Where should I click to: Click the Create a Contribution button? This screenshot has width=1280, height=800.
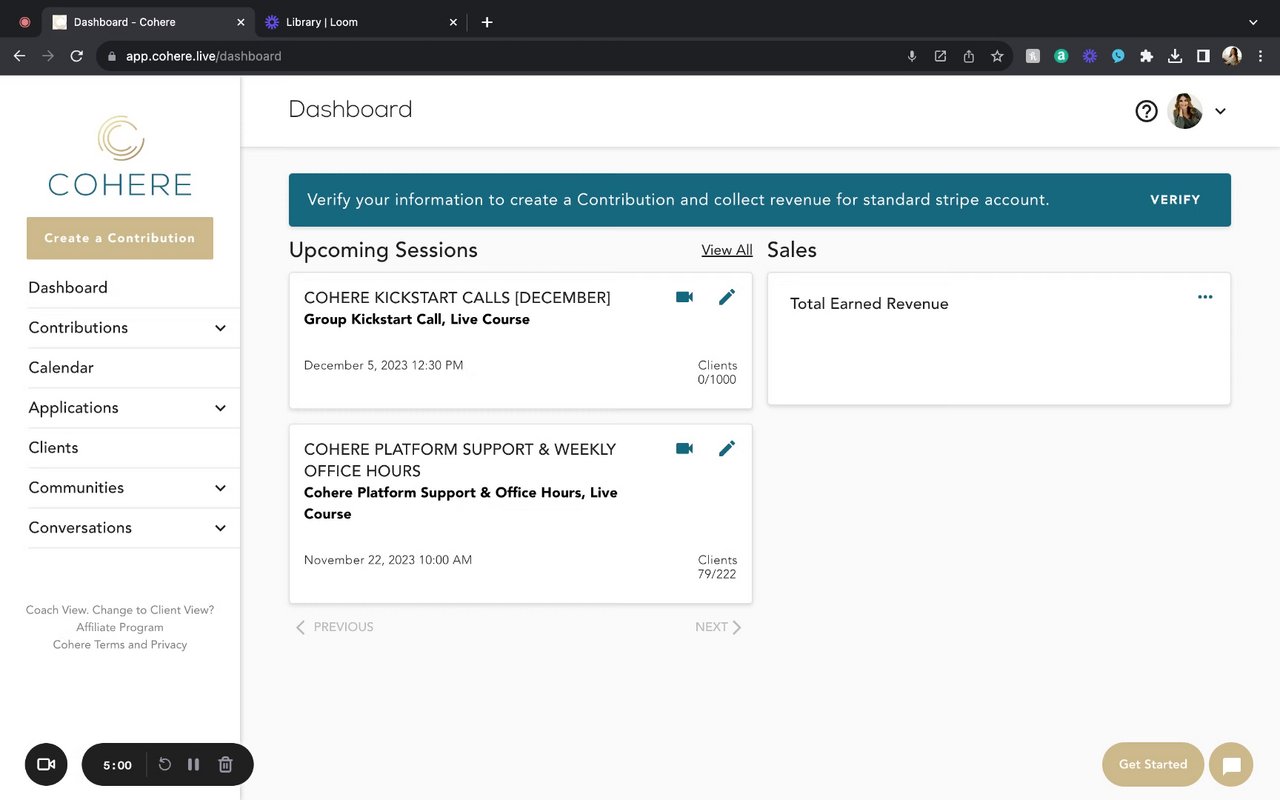tap(120, 238)
